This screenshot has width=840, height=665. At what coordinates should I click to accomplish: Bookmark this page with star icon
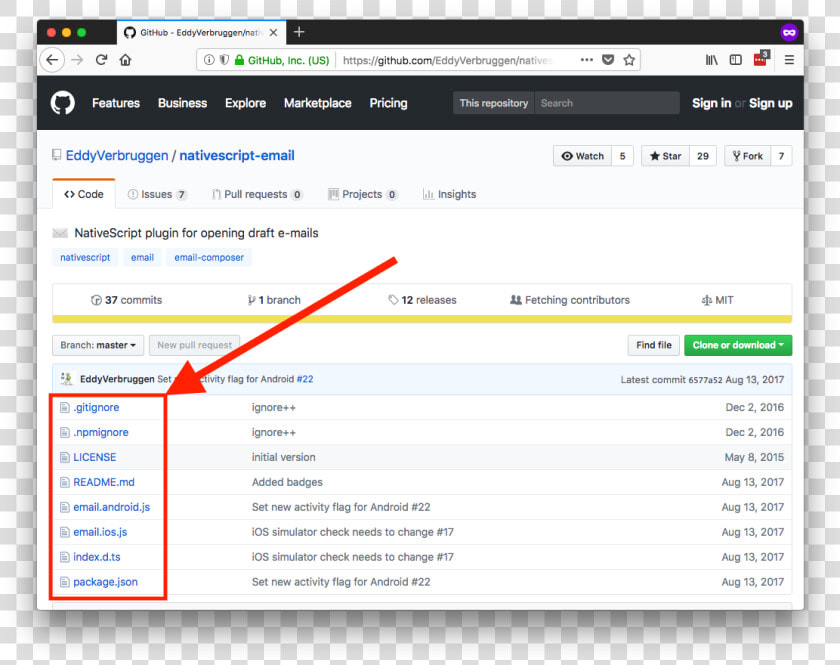click(629, 60)
